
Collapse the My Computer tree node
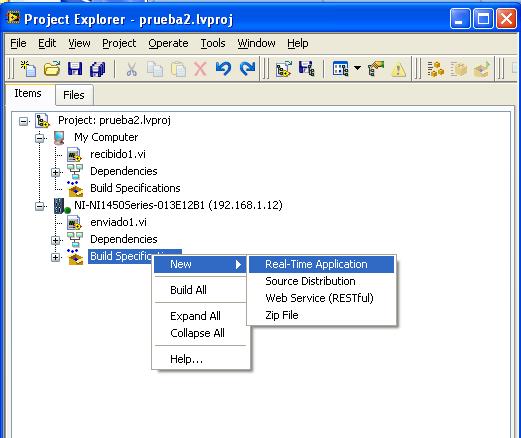(39, 138)
